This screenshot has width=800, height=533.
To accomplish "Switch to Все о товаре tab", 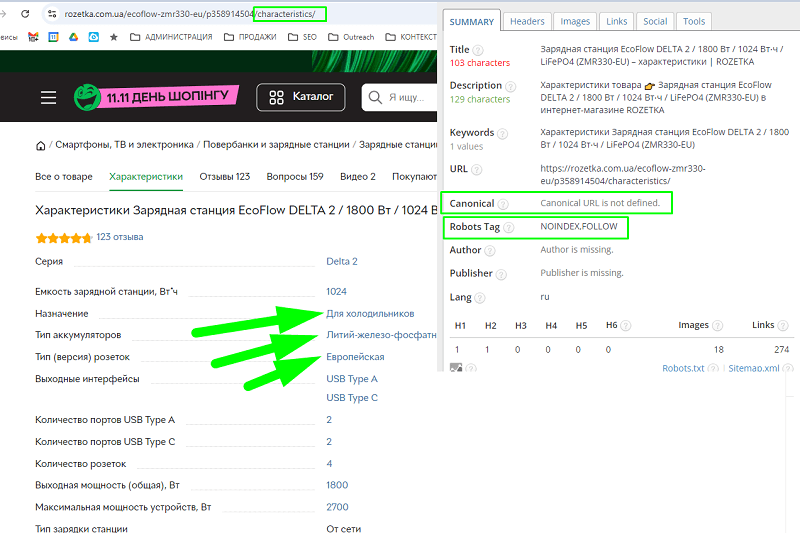I will 64,176.
